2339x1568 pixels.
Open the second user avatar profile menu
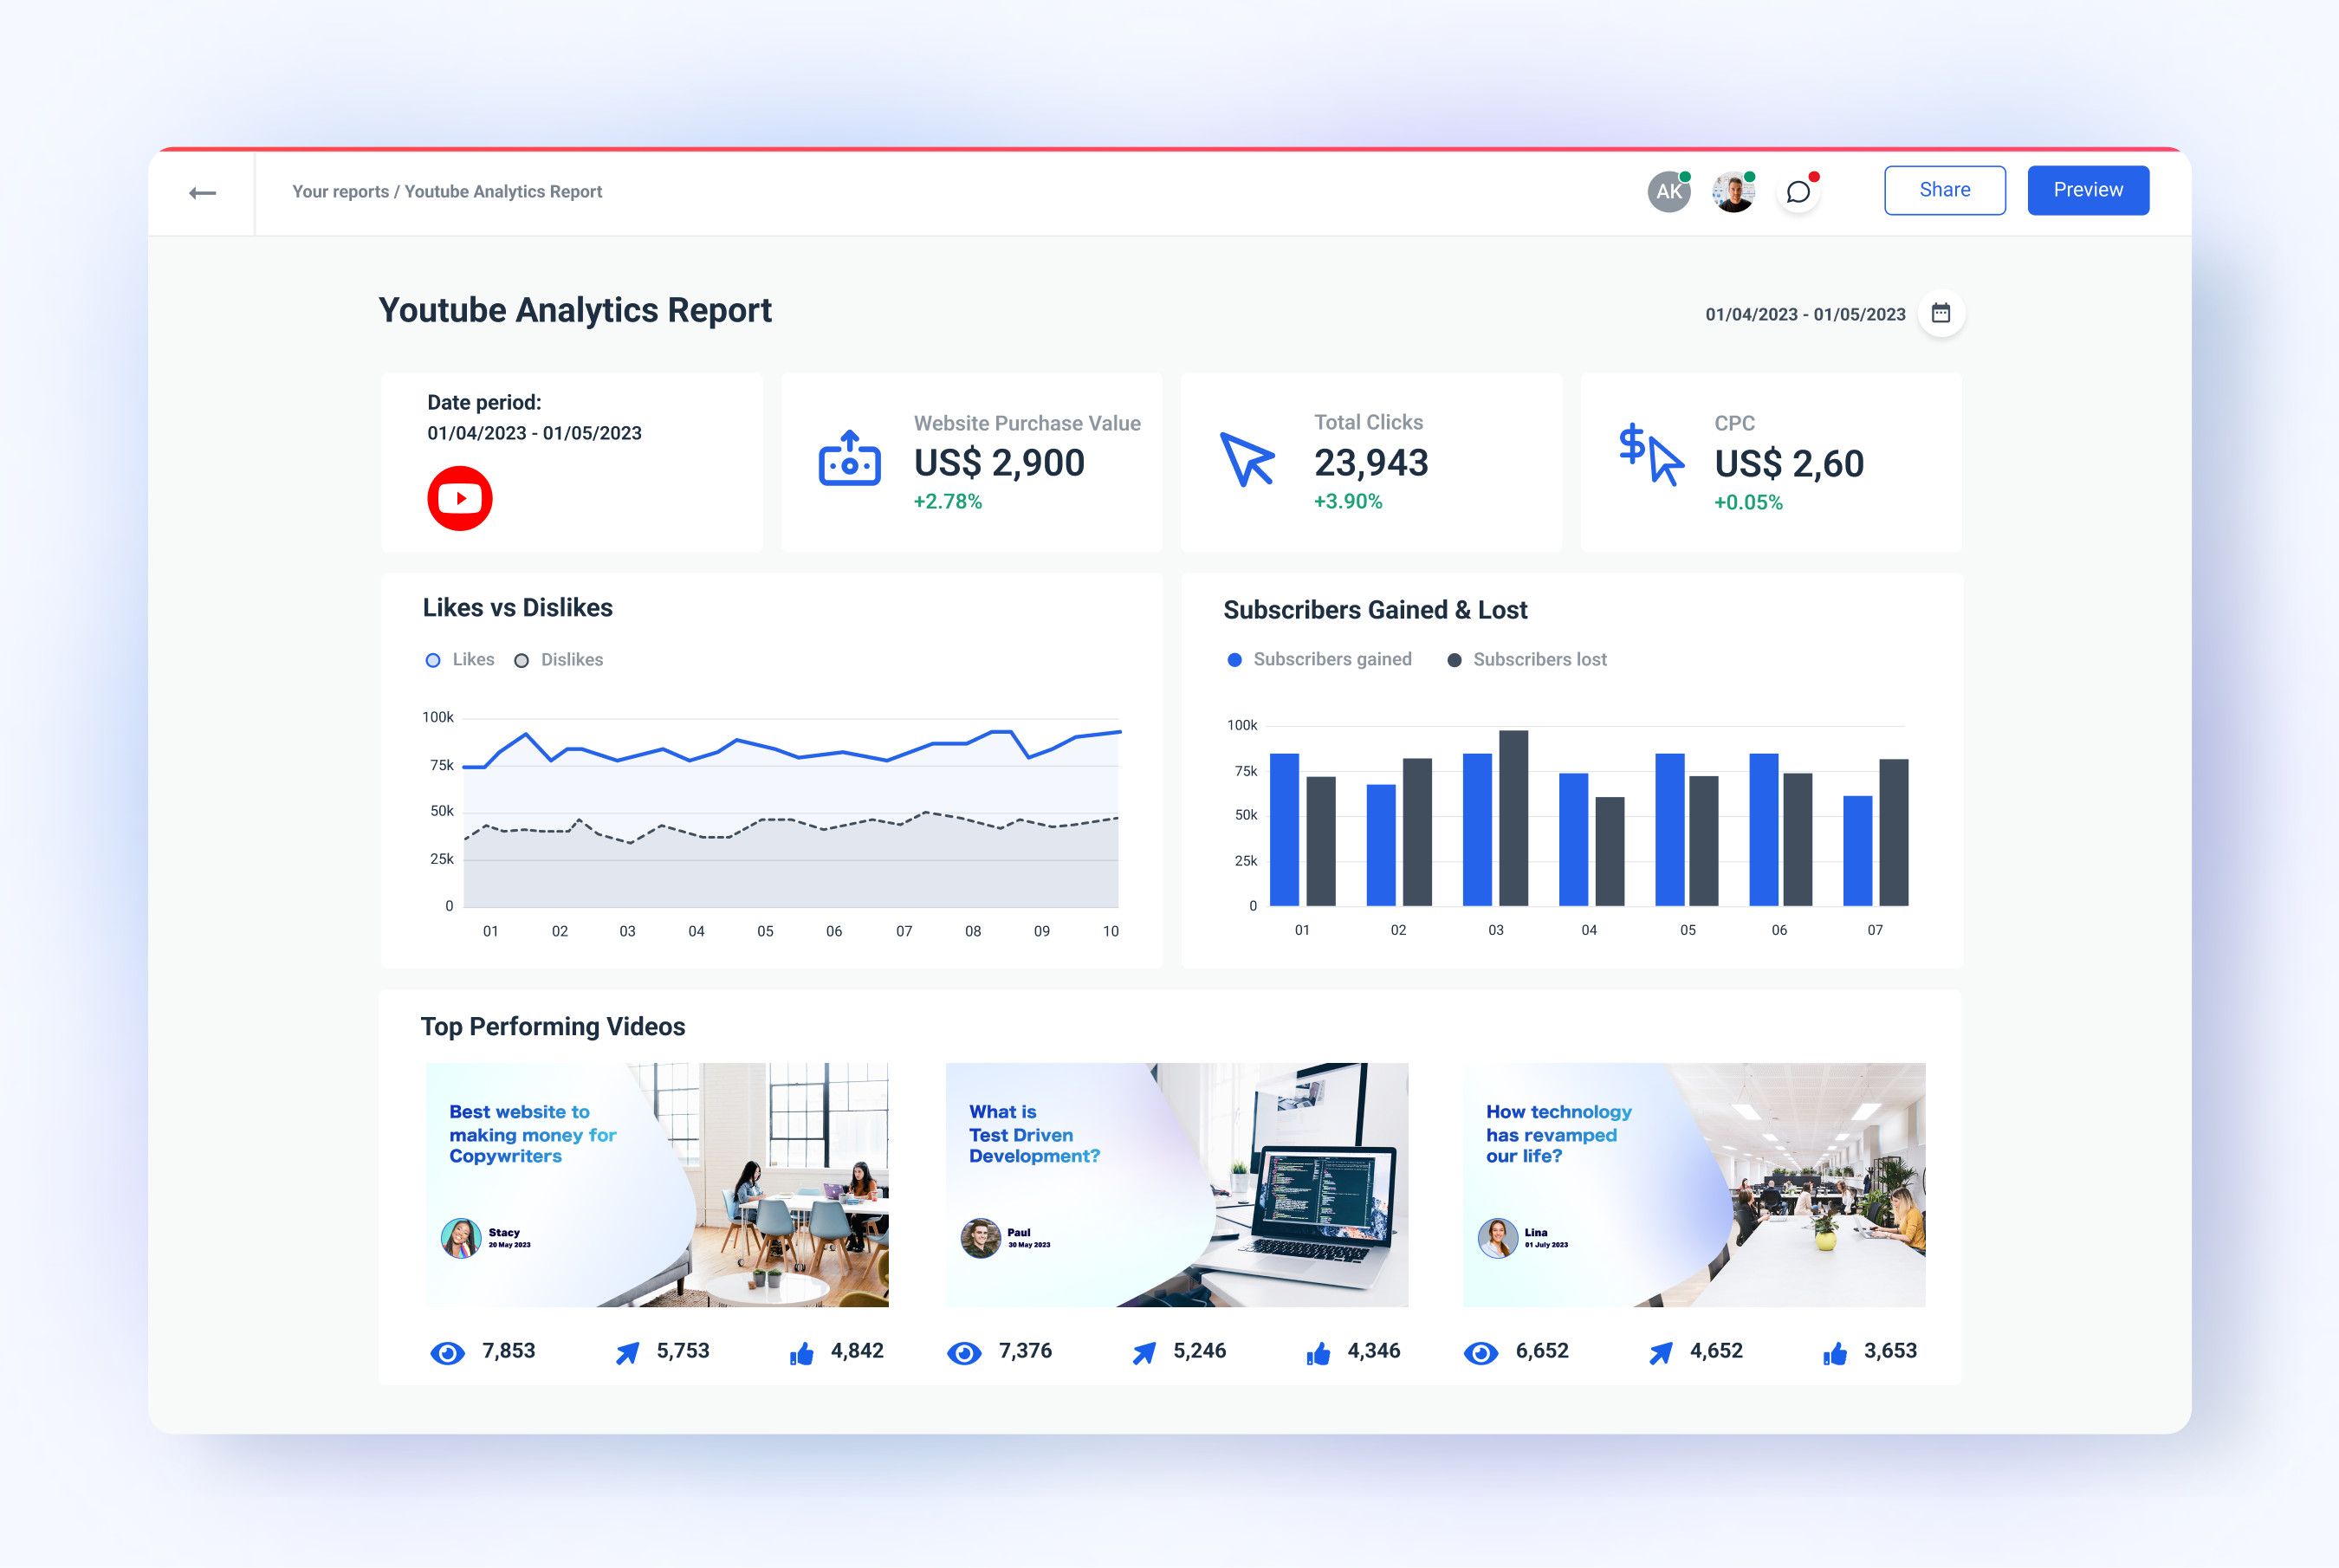(1730, 189)
